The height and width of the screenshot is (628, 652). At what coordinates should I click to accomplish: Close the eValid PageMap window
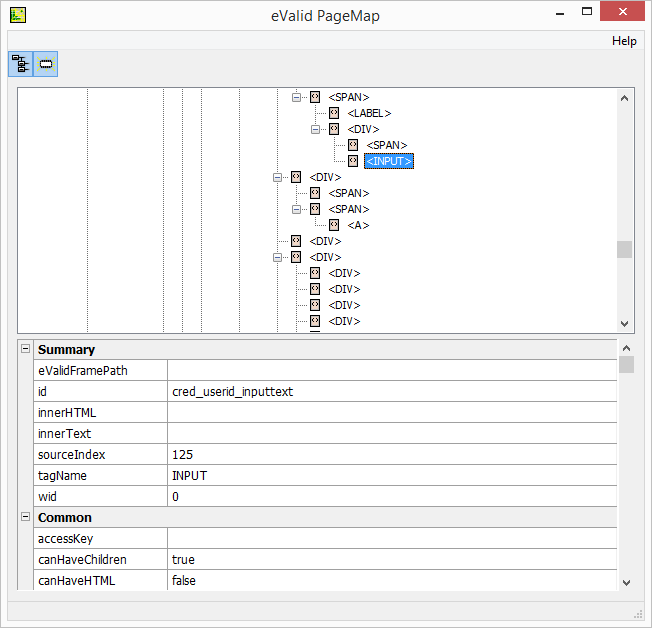(x=622, y=11)
